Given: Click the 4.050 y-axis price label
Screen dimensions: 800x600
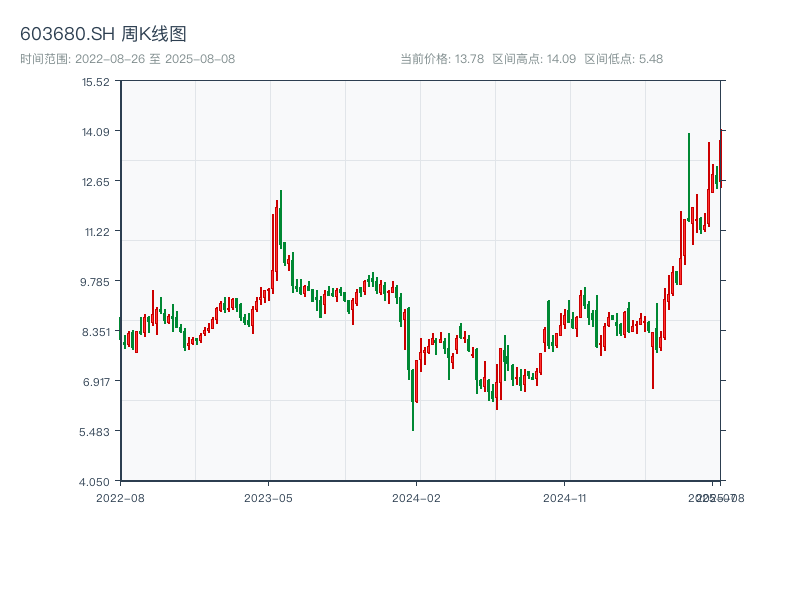Looking at the screenshot, I should (x=96, y=481).
